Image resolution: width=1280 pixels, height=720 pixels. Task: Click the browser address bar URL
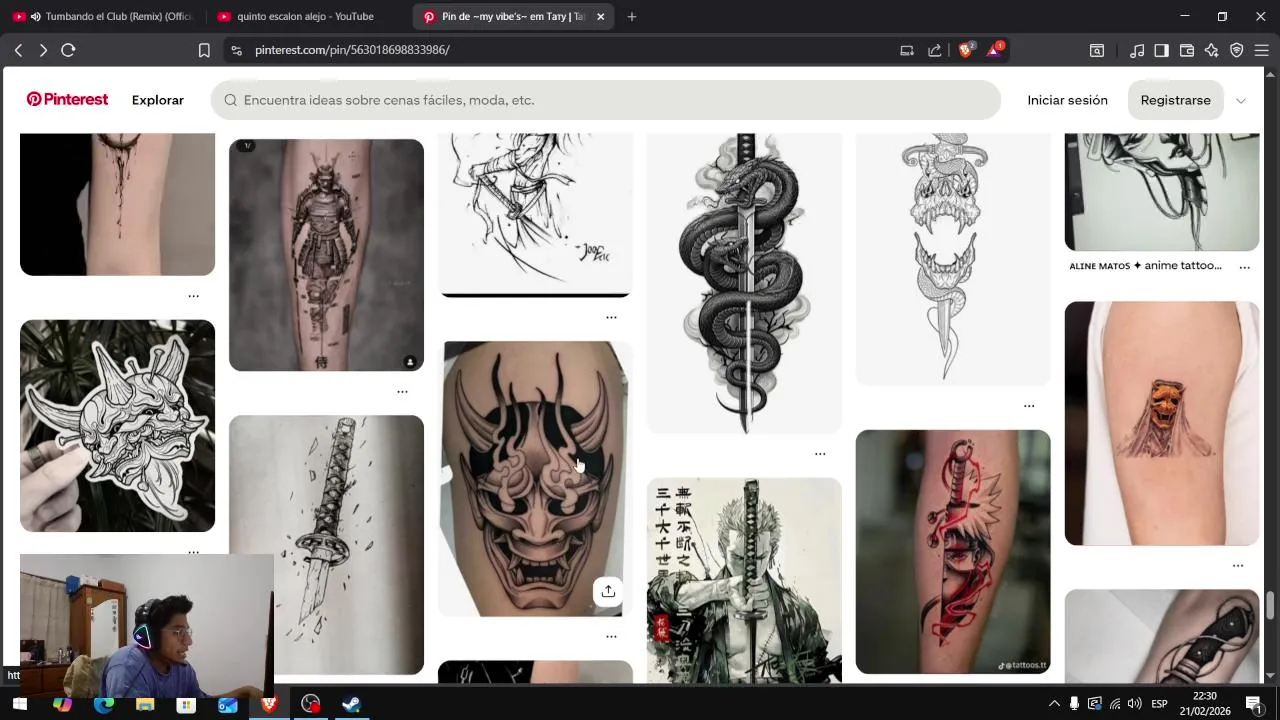pos(352,50)
